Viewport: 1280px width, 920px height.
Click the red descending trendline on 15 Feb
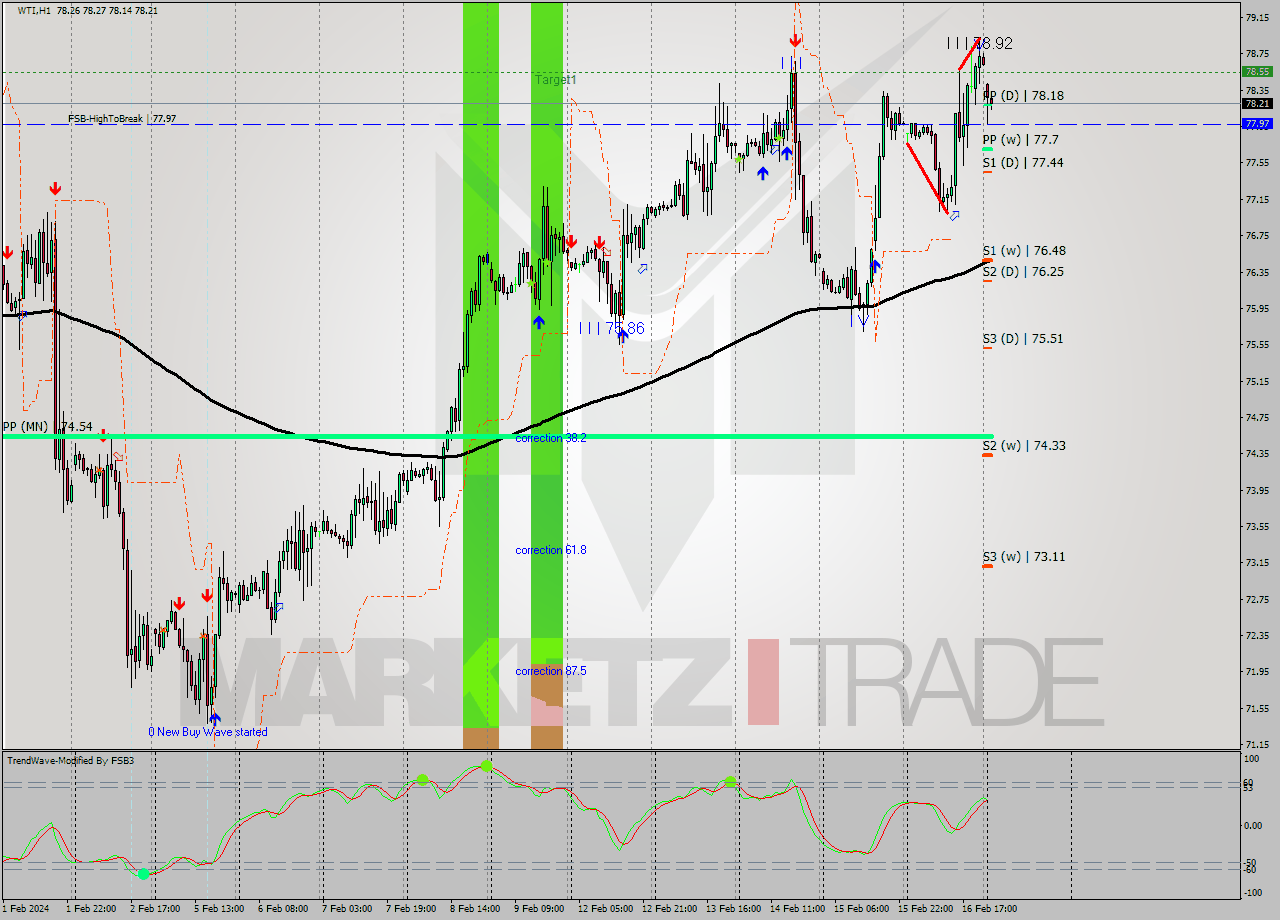click(x=926, y=178)
